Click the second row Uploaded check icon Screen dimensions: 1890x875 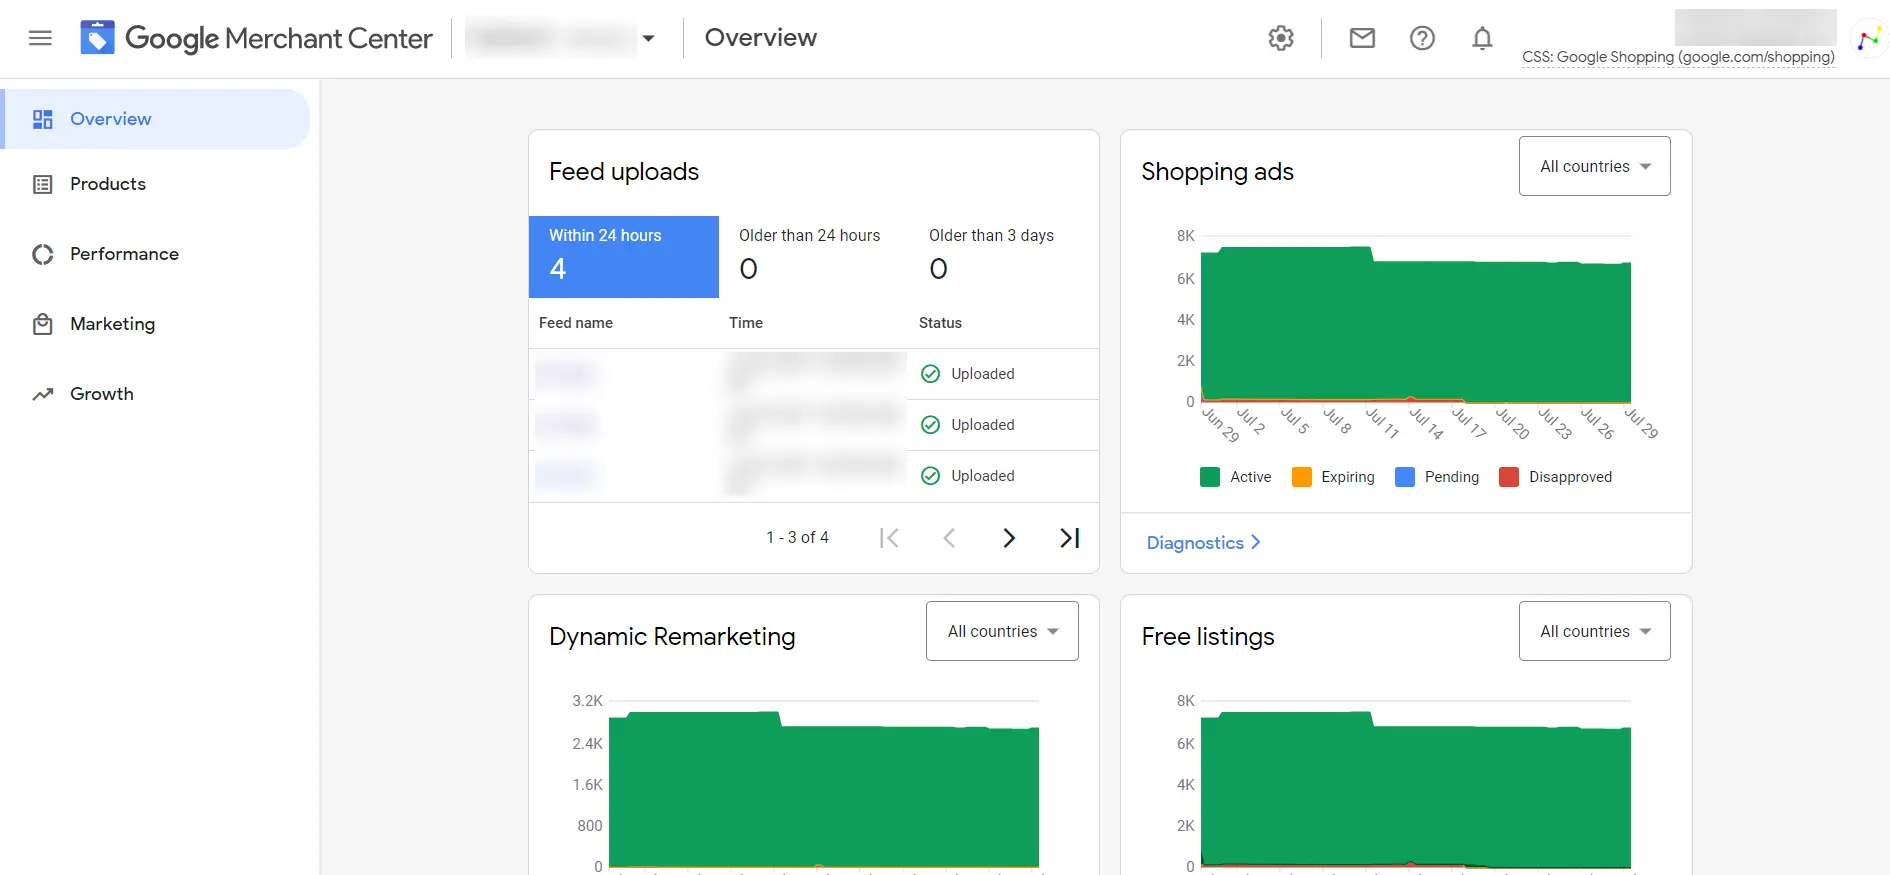(930, 425)
